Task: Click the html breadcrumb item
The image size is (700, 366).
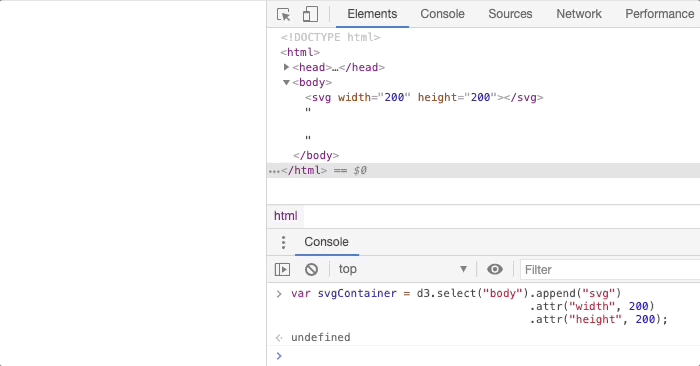Action: [285, 216]
